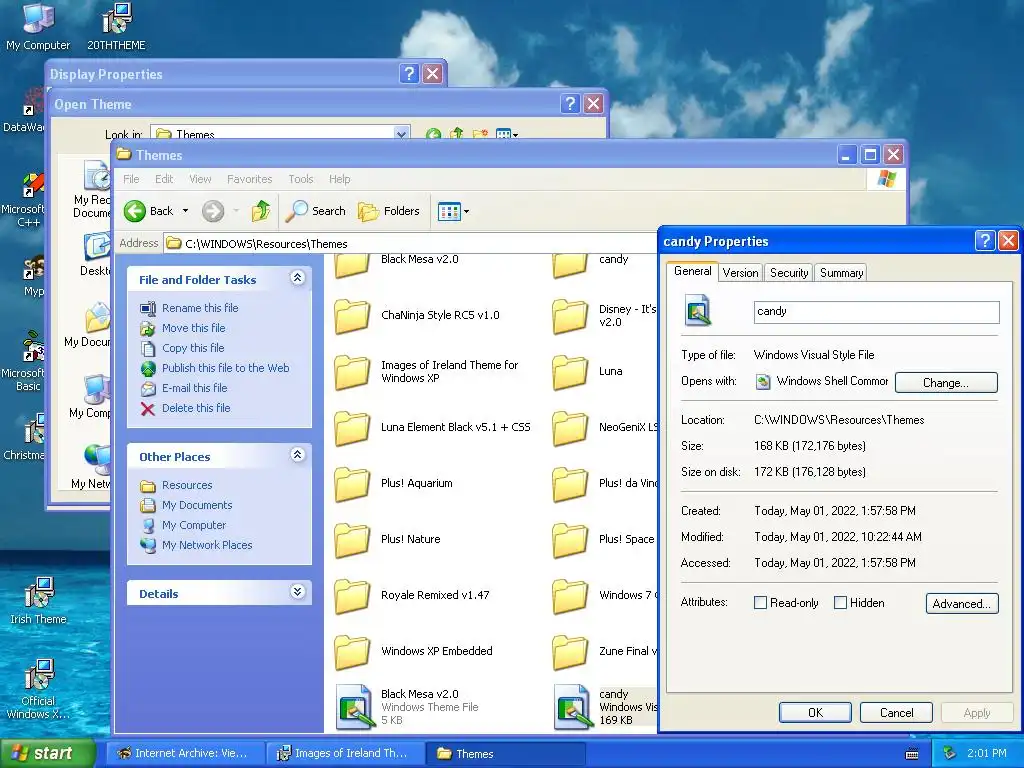Switch to Internet Archive taskbar button
The image size is (1024, 768).
(x=185, y=754)
